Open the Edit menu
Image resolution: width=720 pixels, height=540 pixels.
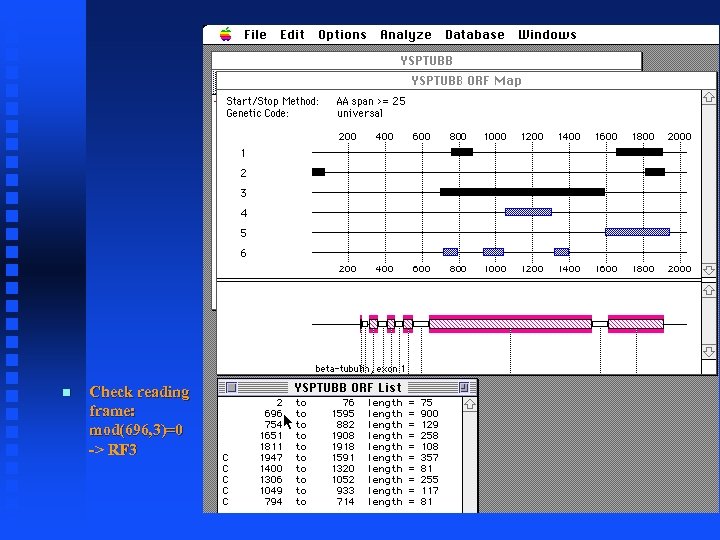[292, 35]
